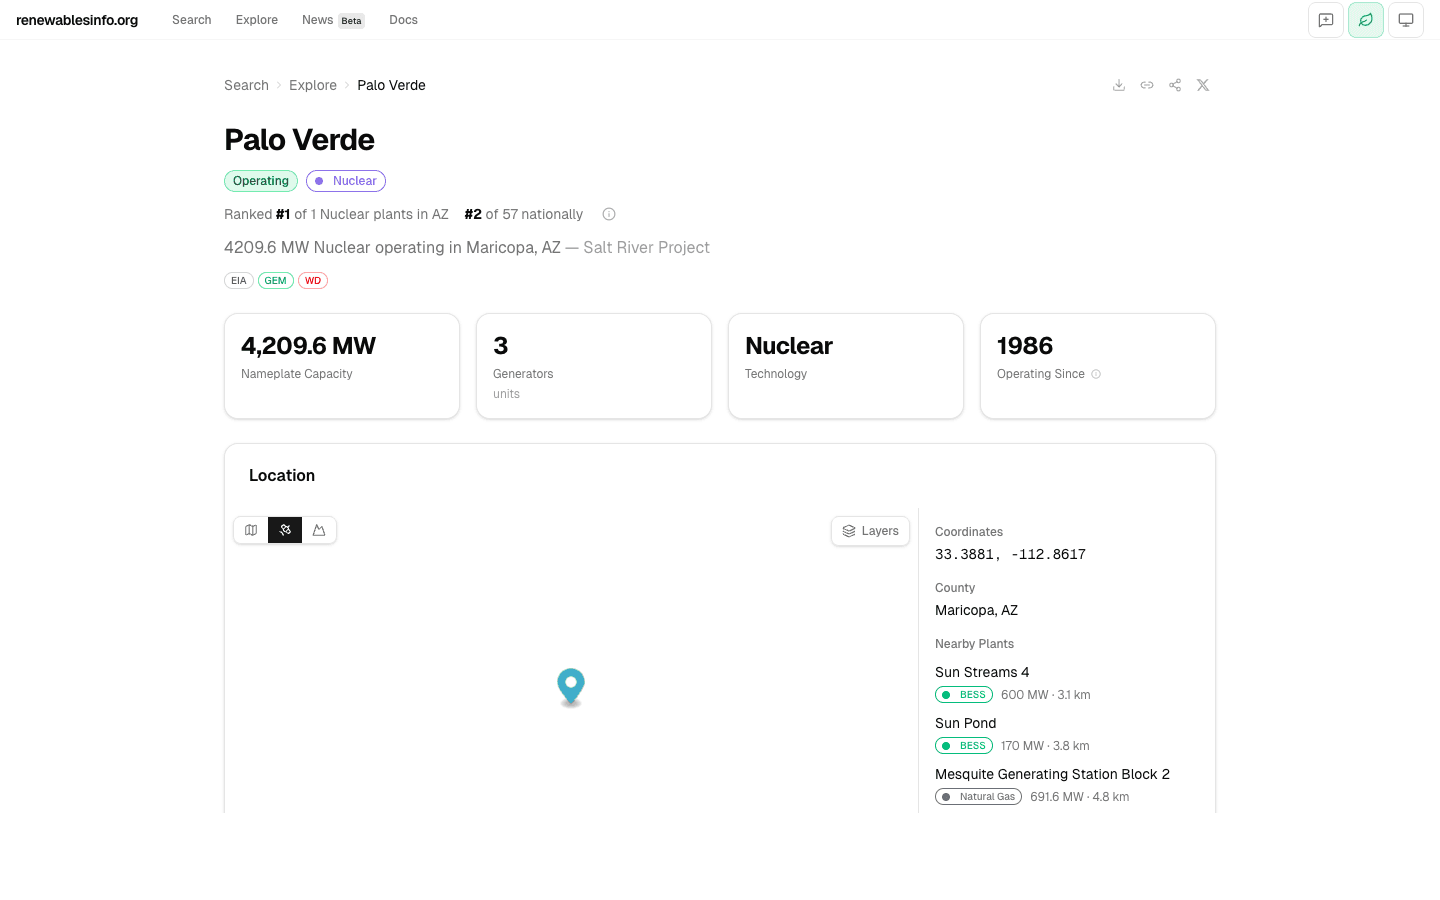The image size is (1440, 900).
Task: Go to the Docs page
Action: pos(403,19)
